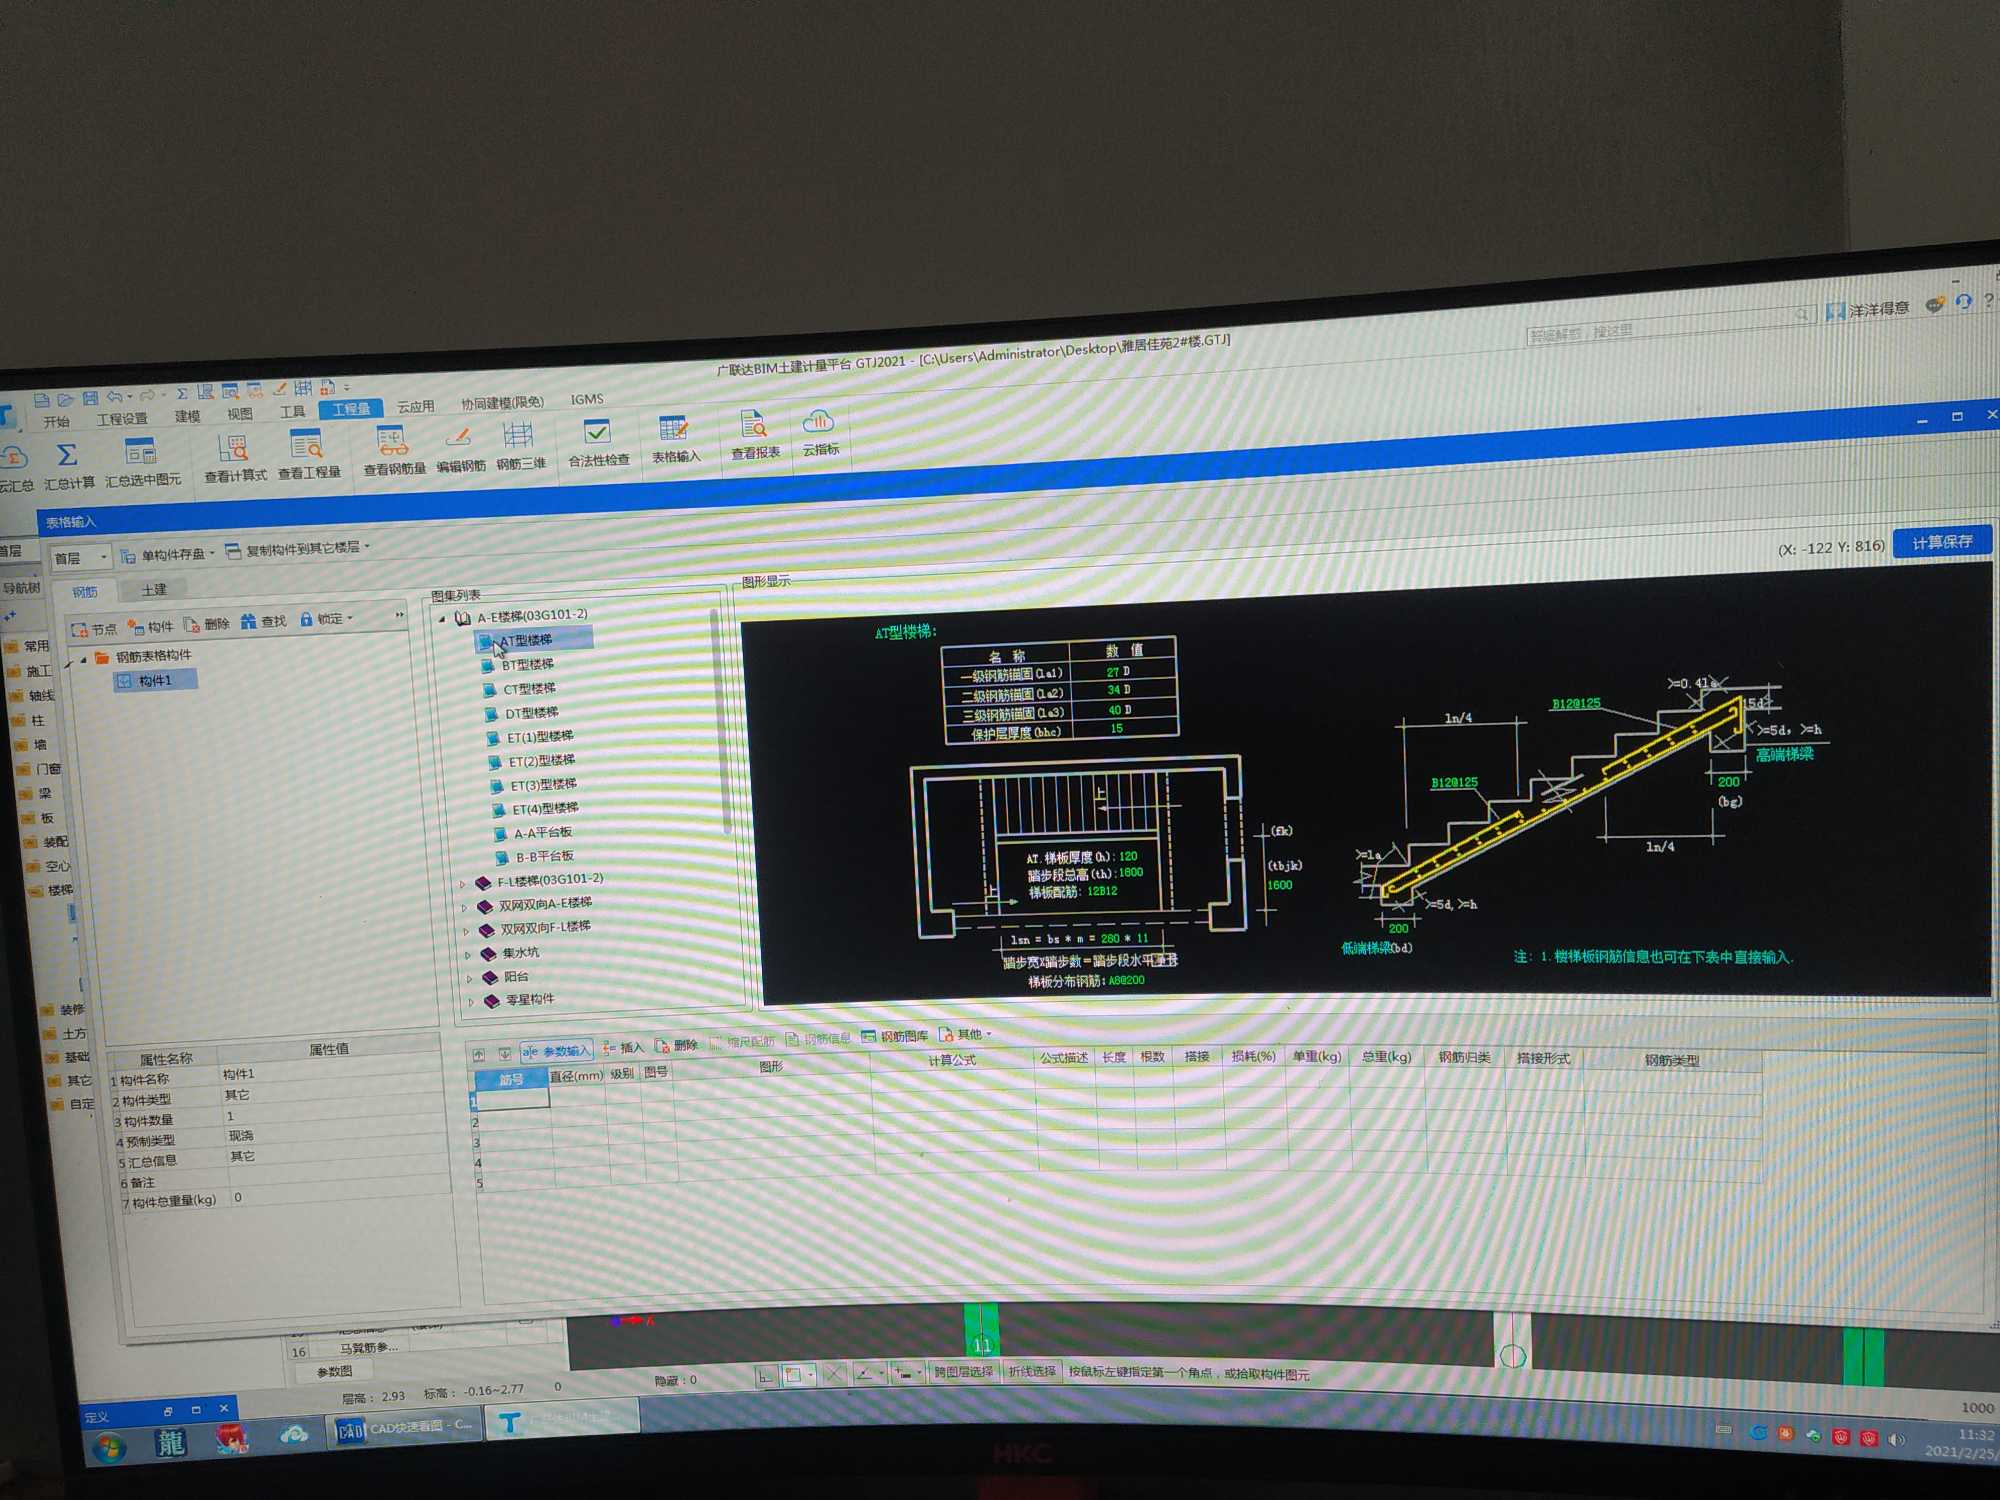Open the 复制构件到其它楼层 dropdown
This screenshot has width=2000, height=1500.
pos(298,549)
